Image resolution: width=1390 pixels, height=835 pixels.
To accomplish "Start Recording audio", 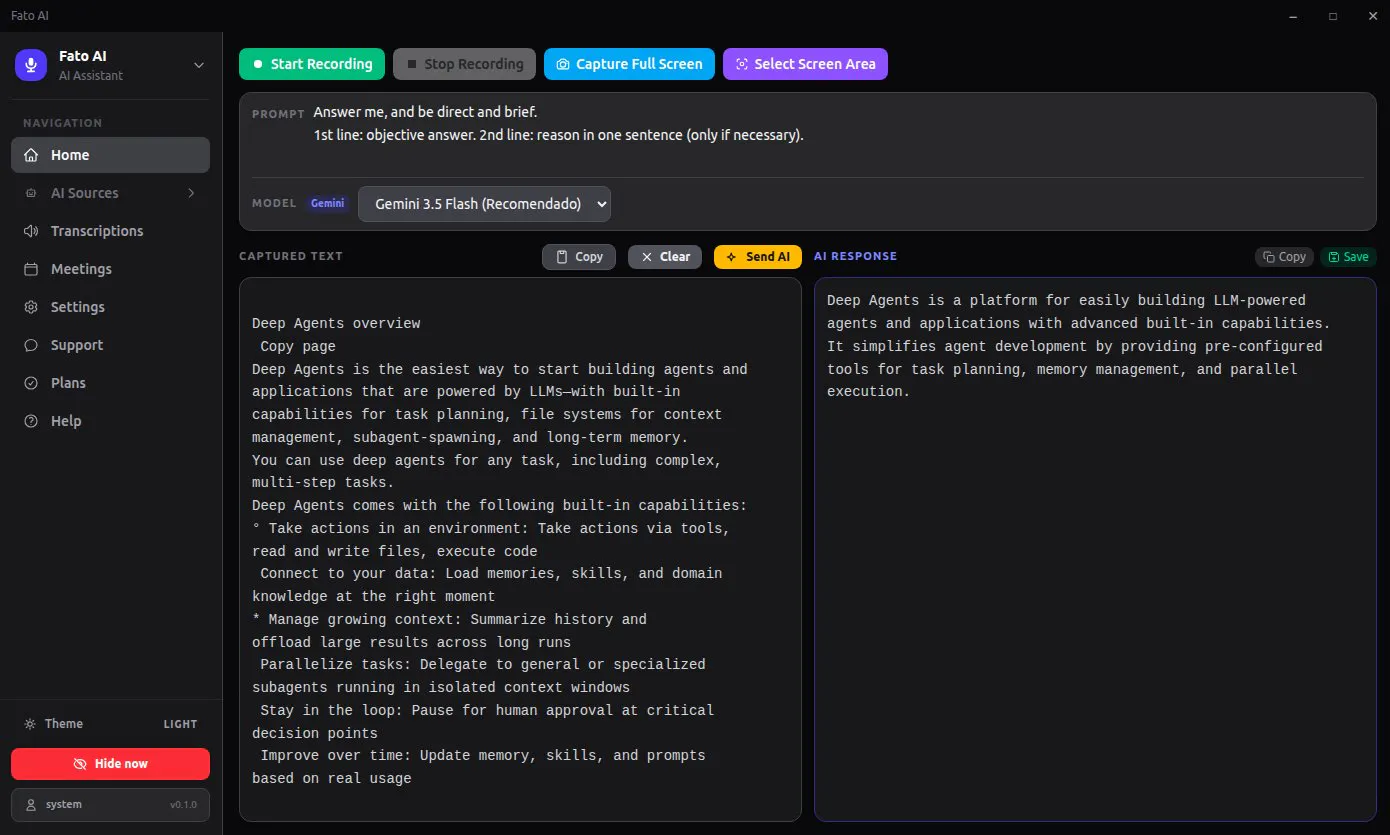I will 312,64.
